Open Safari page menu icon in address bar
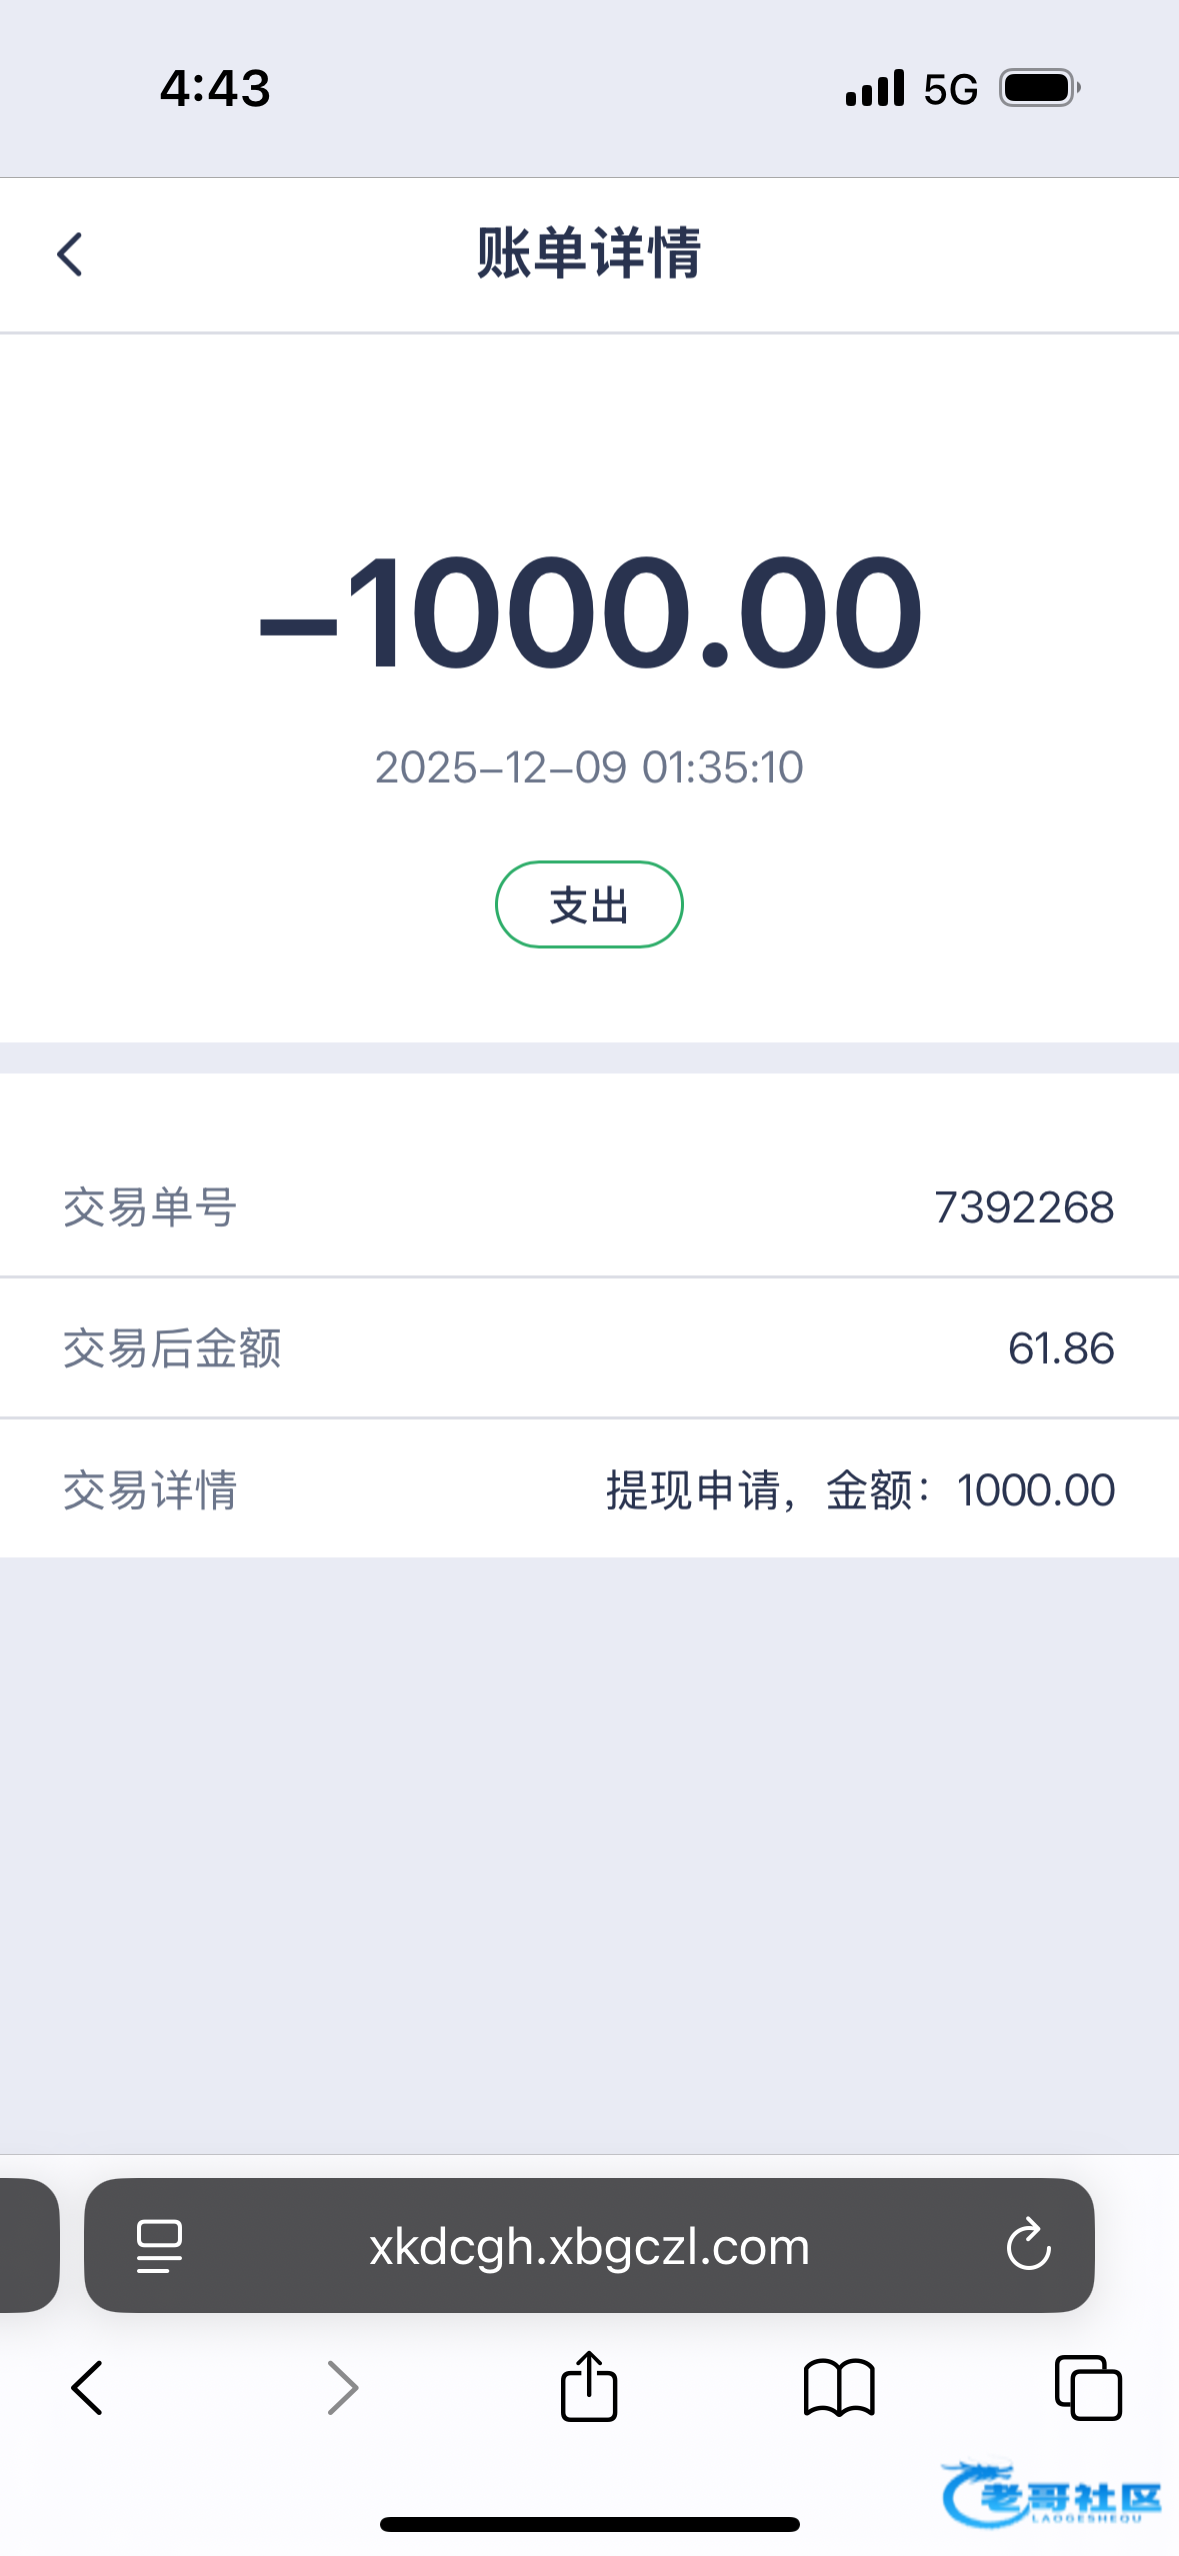Image resolution: width=1179 pixels, height=2556 pixels. [x=159, y=2246]
